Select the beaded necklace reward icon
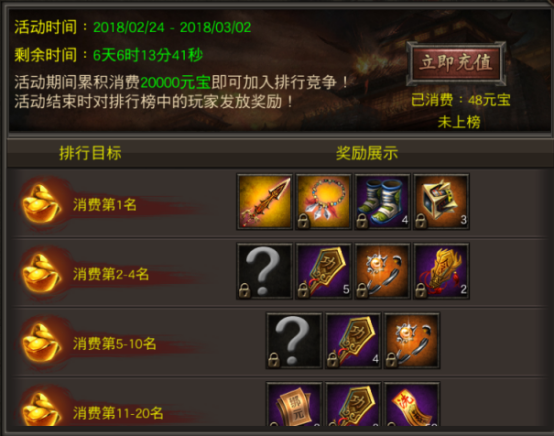This screenshot has width=554, height=436. tap(324, 202)
